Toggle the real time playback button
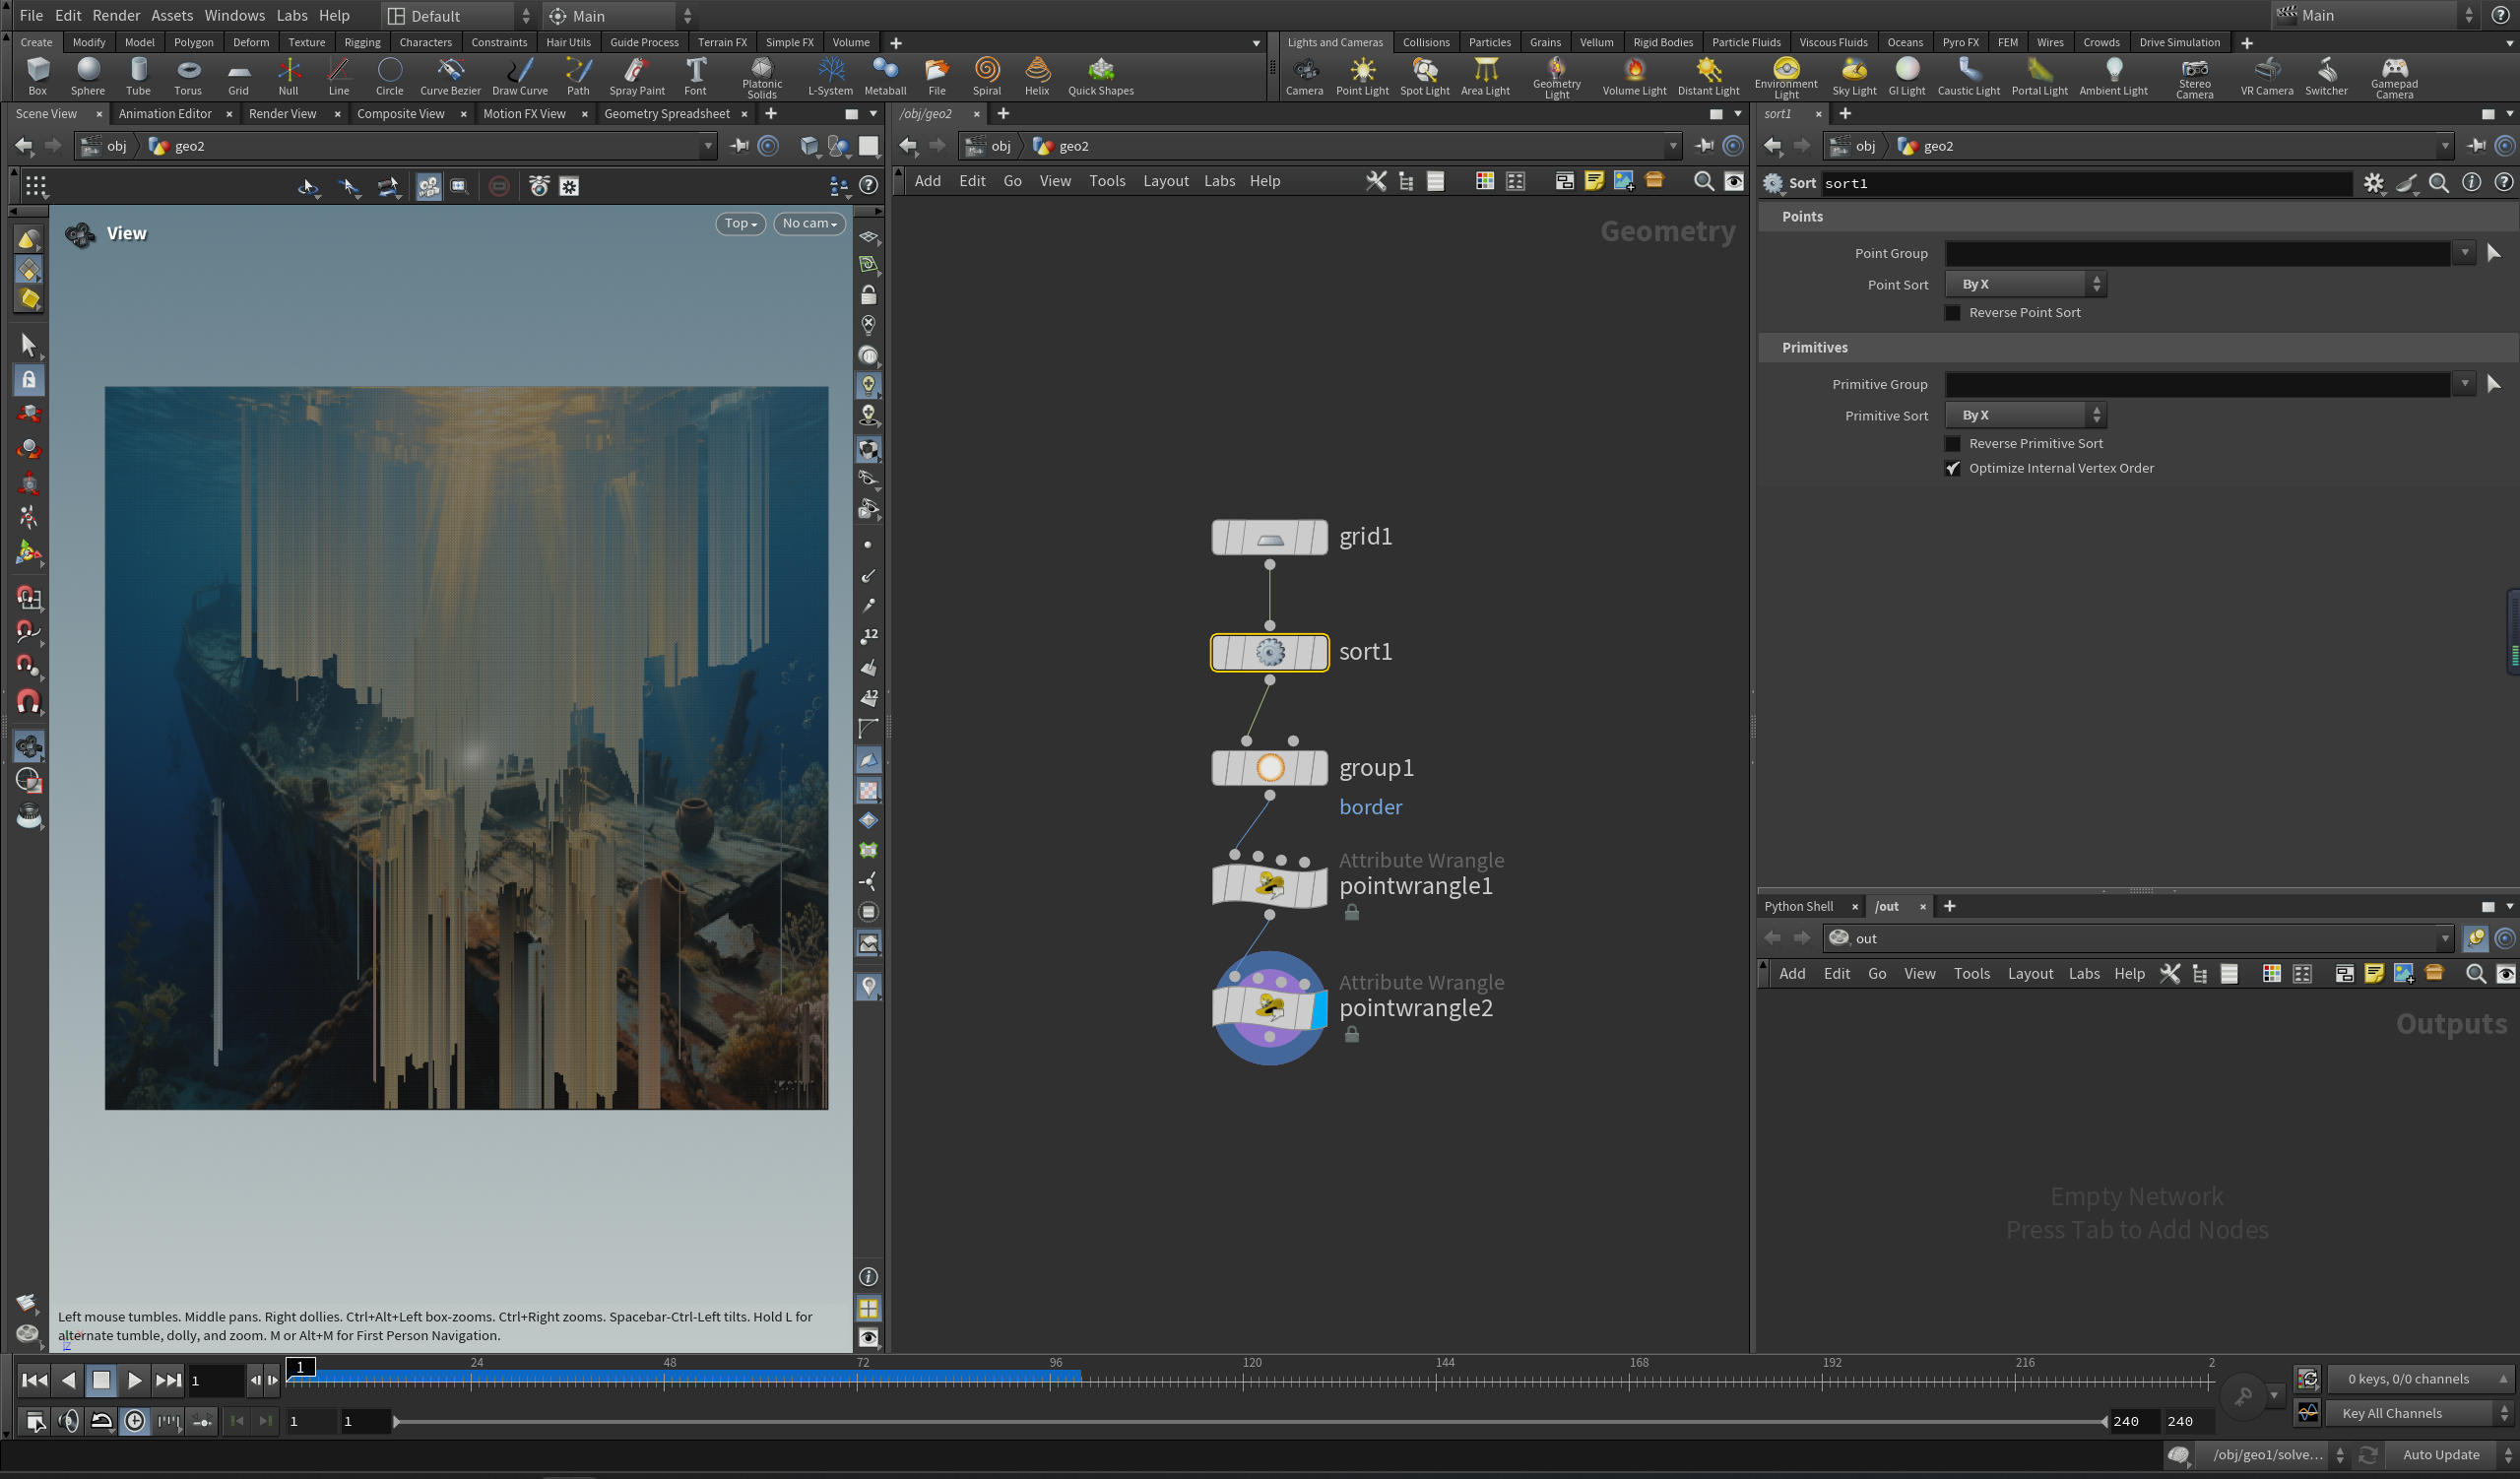Image resolution: width=2520 pixels, height=1479 pixels. 135,1421
